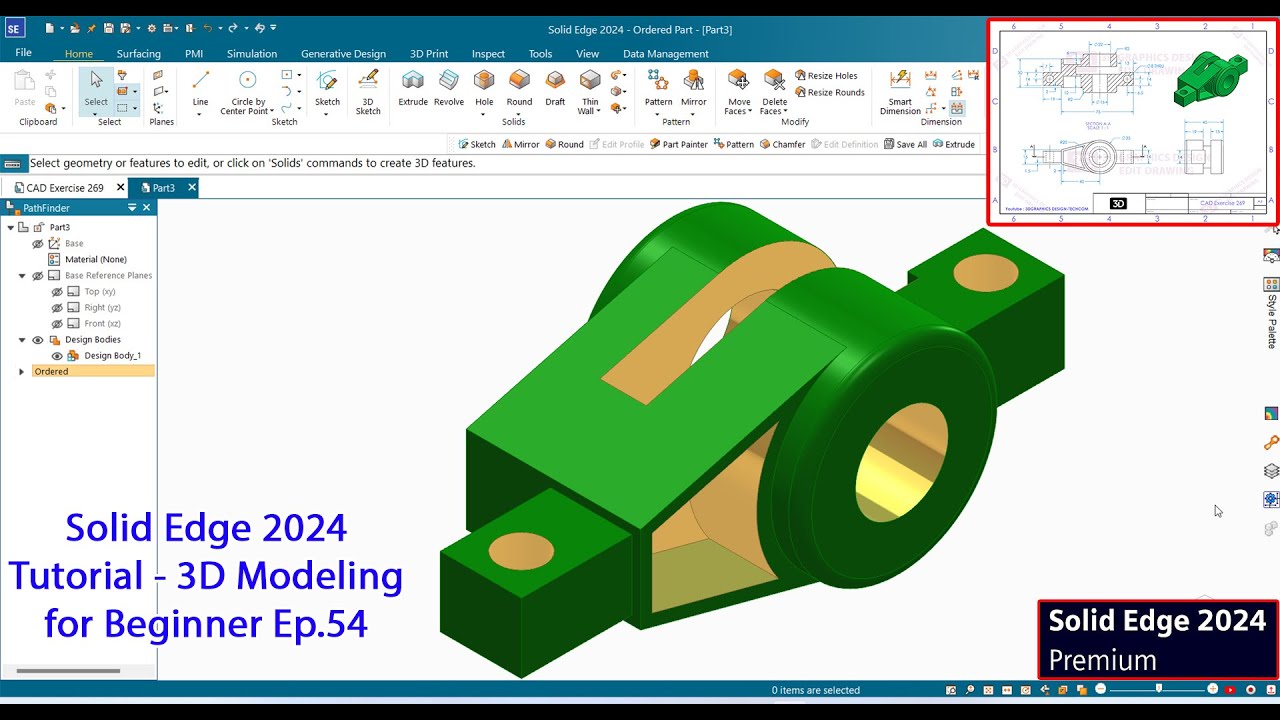The image size is (1280, 720).
Task: Open the Simulation ribbon tab
Action: (252, 54)
